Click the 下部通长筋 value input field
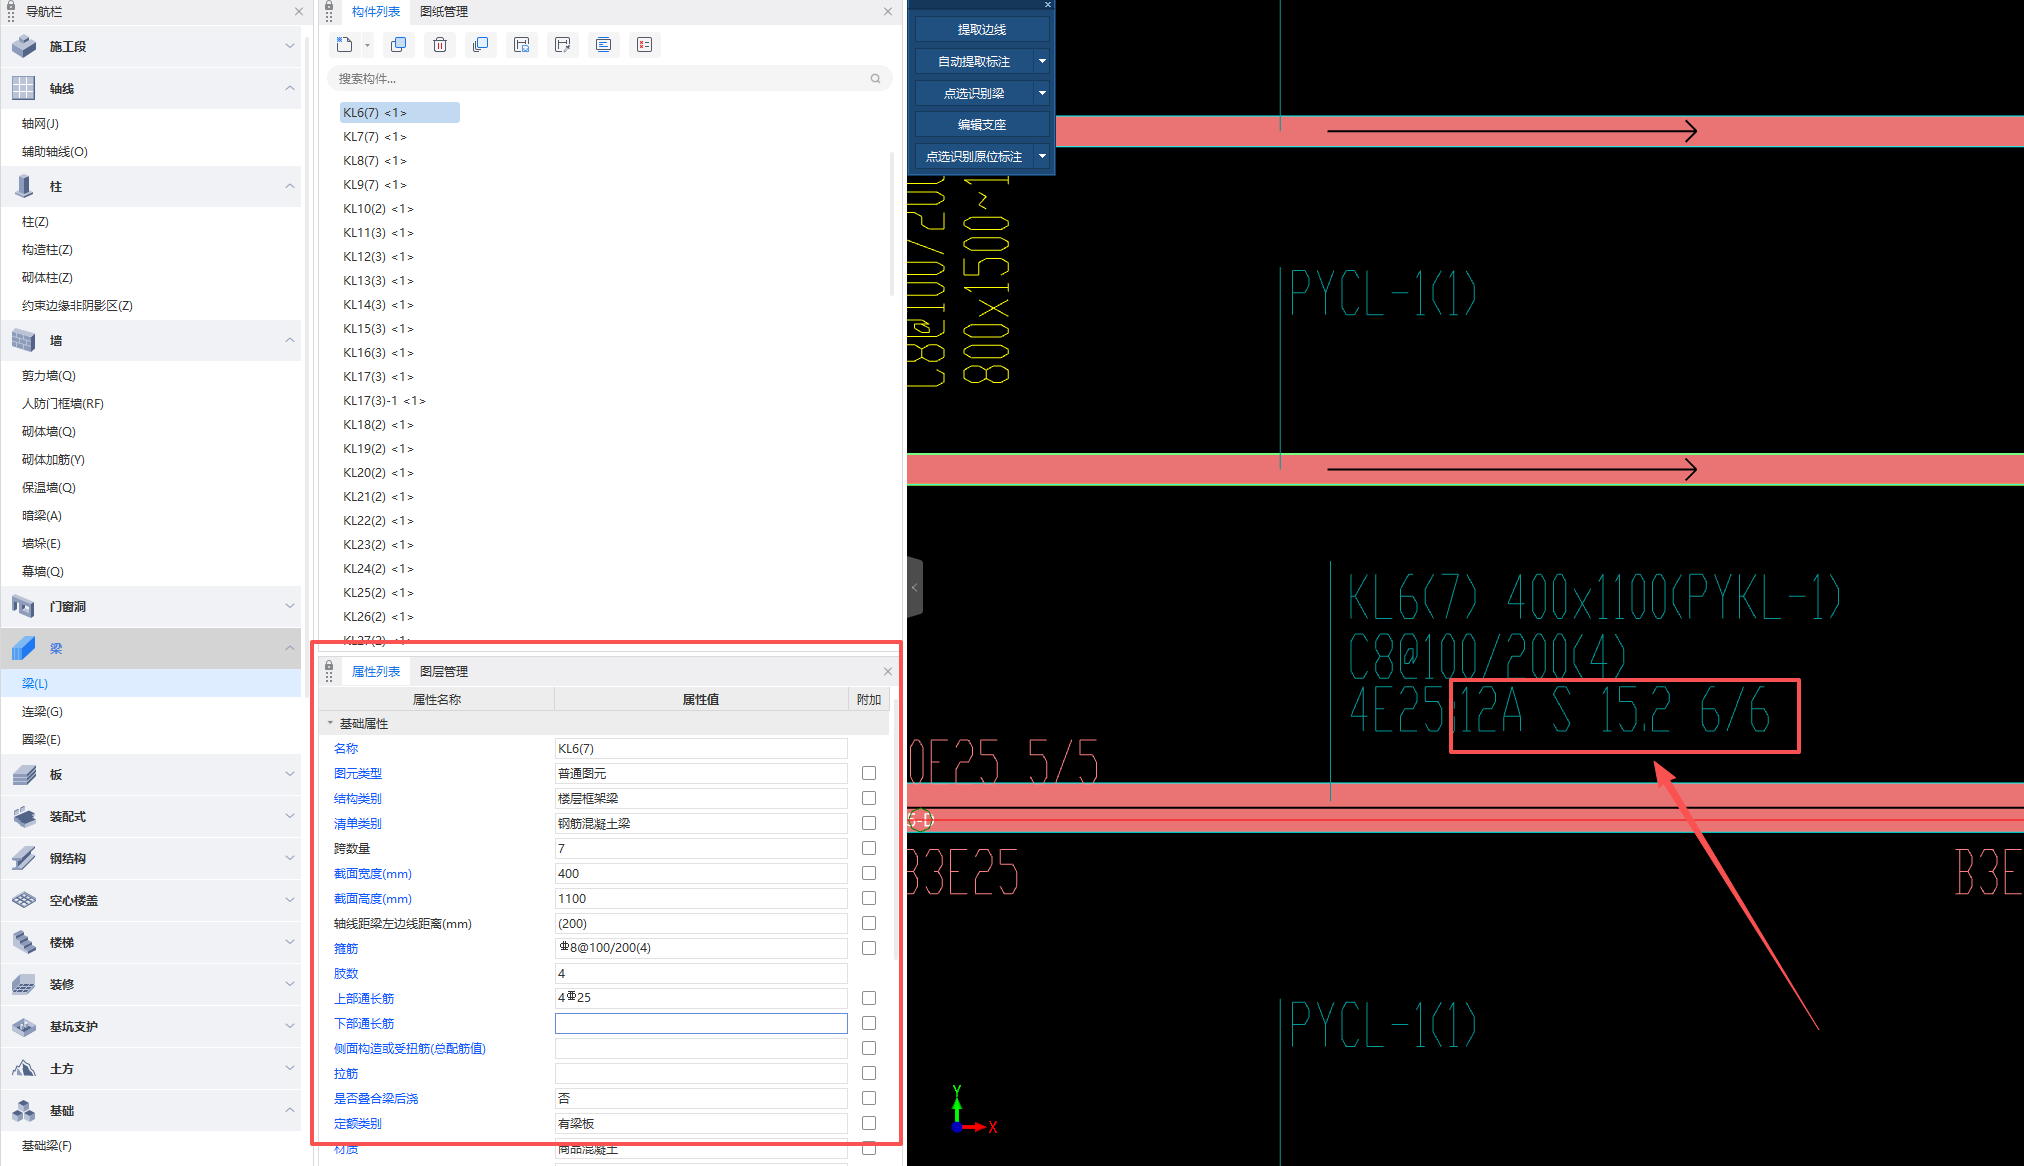2024x1166 pixels. [x=700, y=1023]
